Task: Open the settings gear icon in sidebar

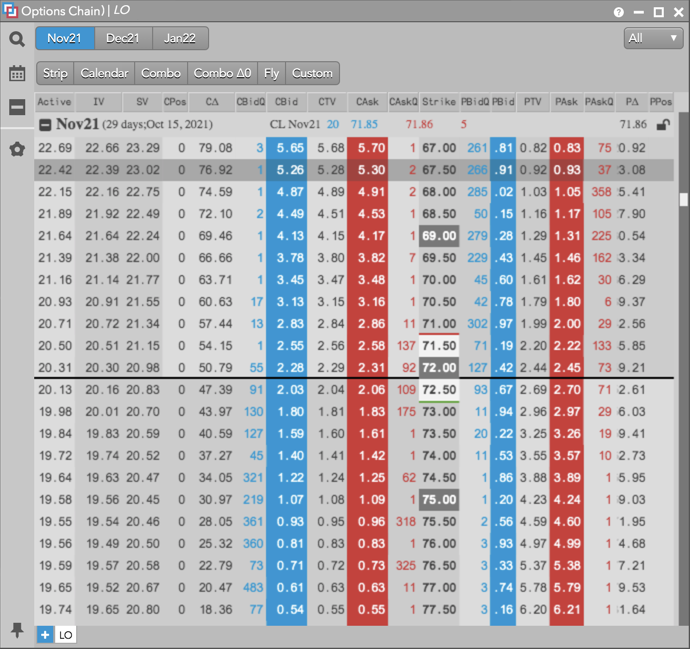Action: tap(17, 149)
